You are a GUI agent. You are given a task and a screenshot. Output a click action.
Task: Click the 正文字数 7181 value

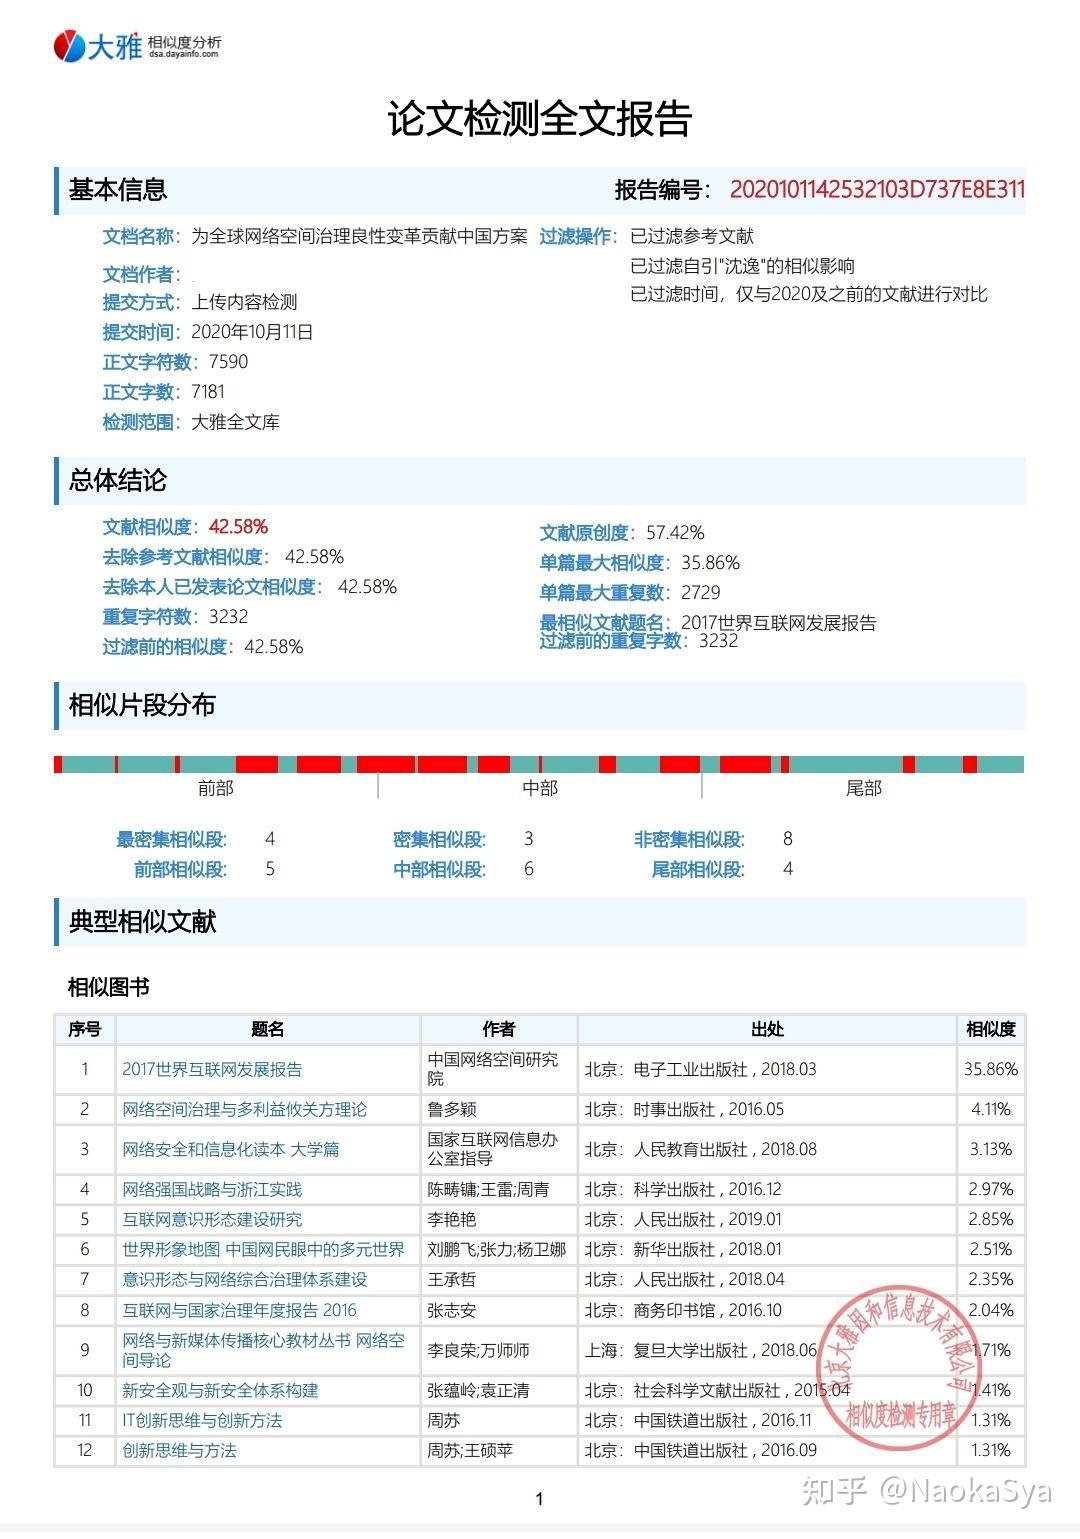208,391
